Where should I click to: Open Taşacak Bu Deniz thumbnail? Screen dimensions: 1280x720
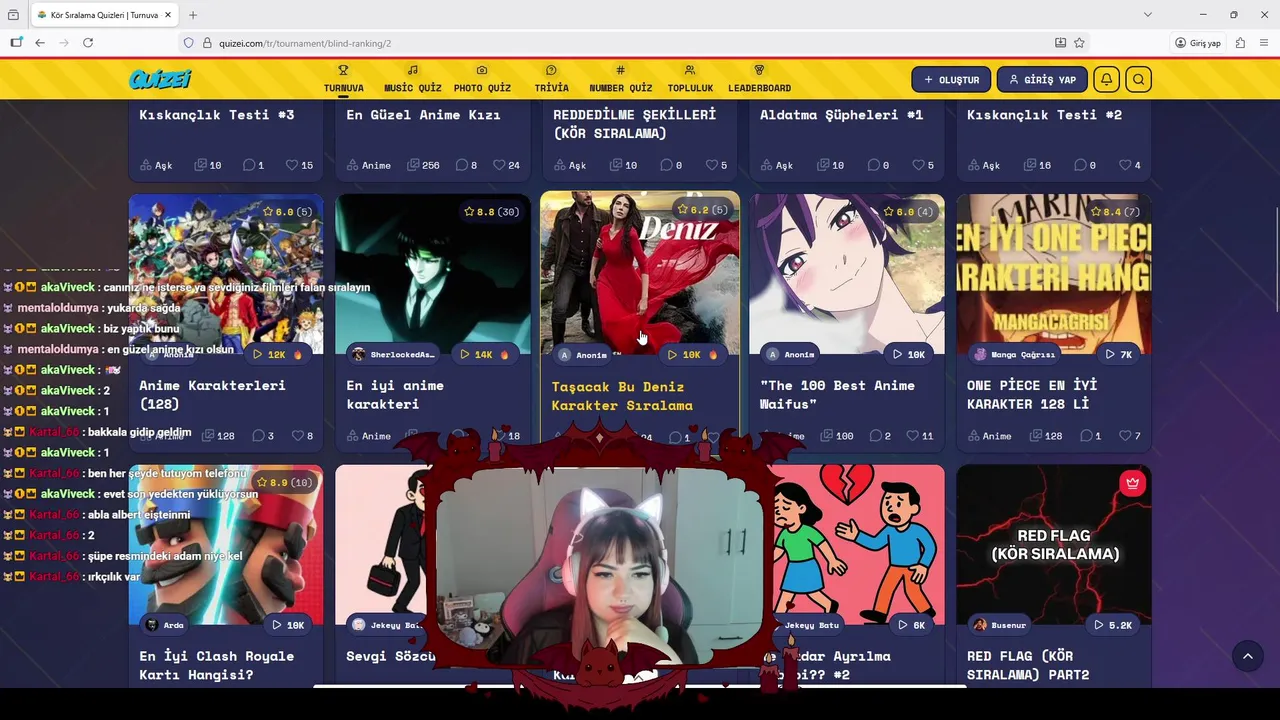[640, 274]
